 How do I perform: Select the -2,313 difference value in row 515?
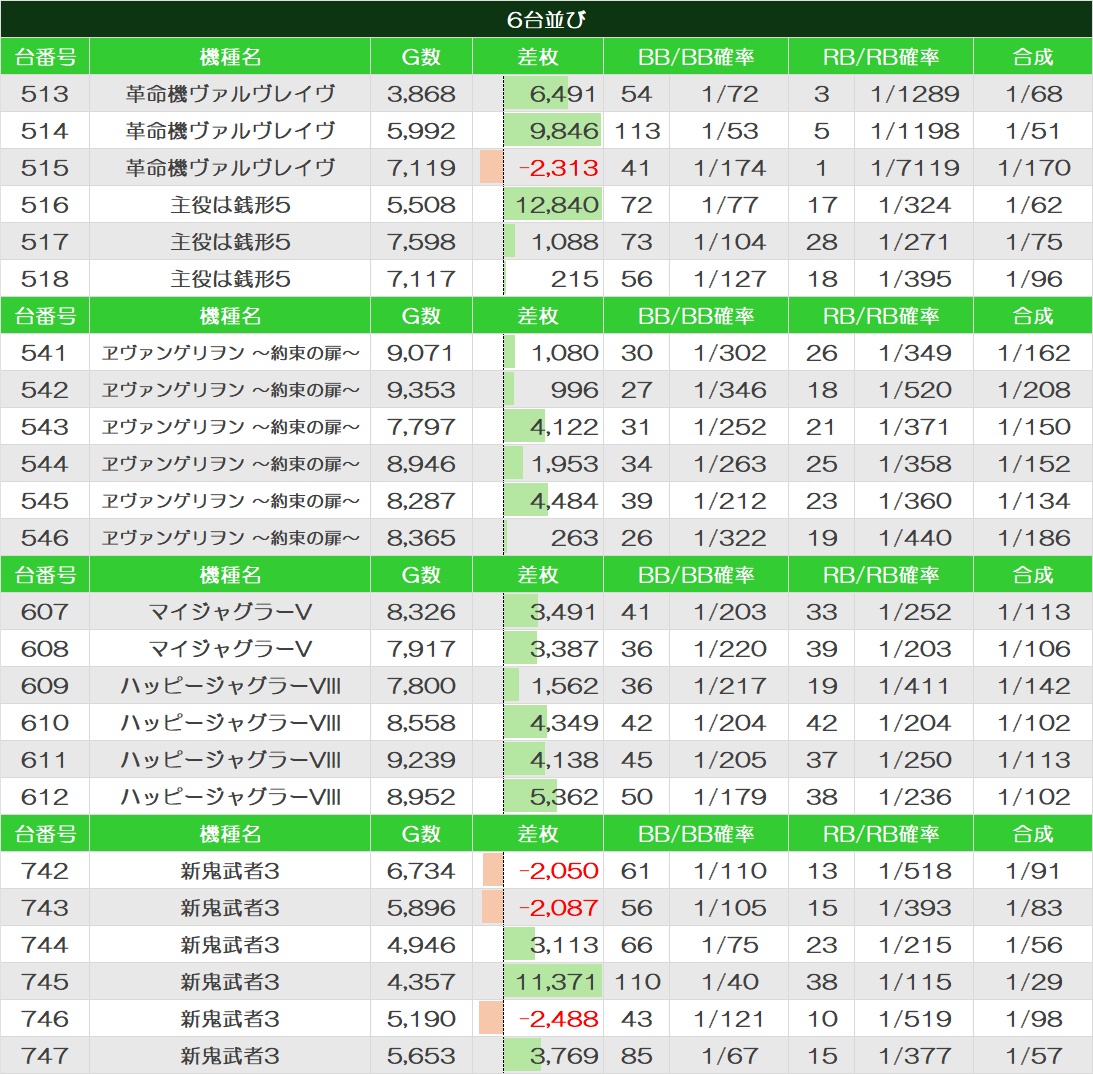558,167
